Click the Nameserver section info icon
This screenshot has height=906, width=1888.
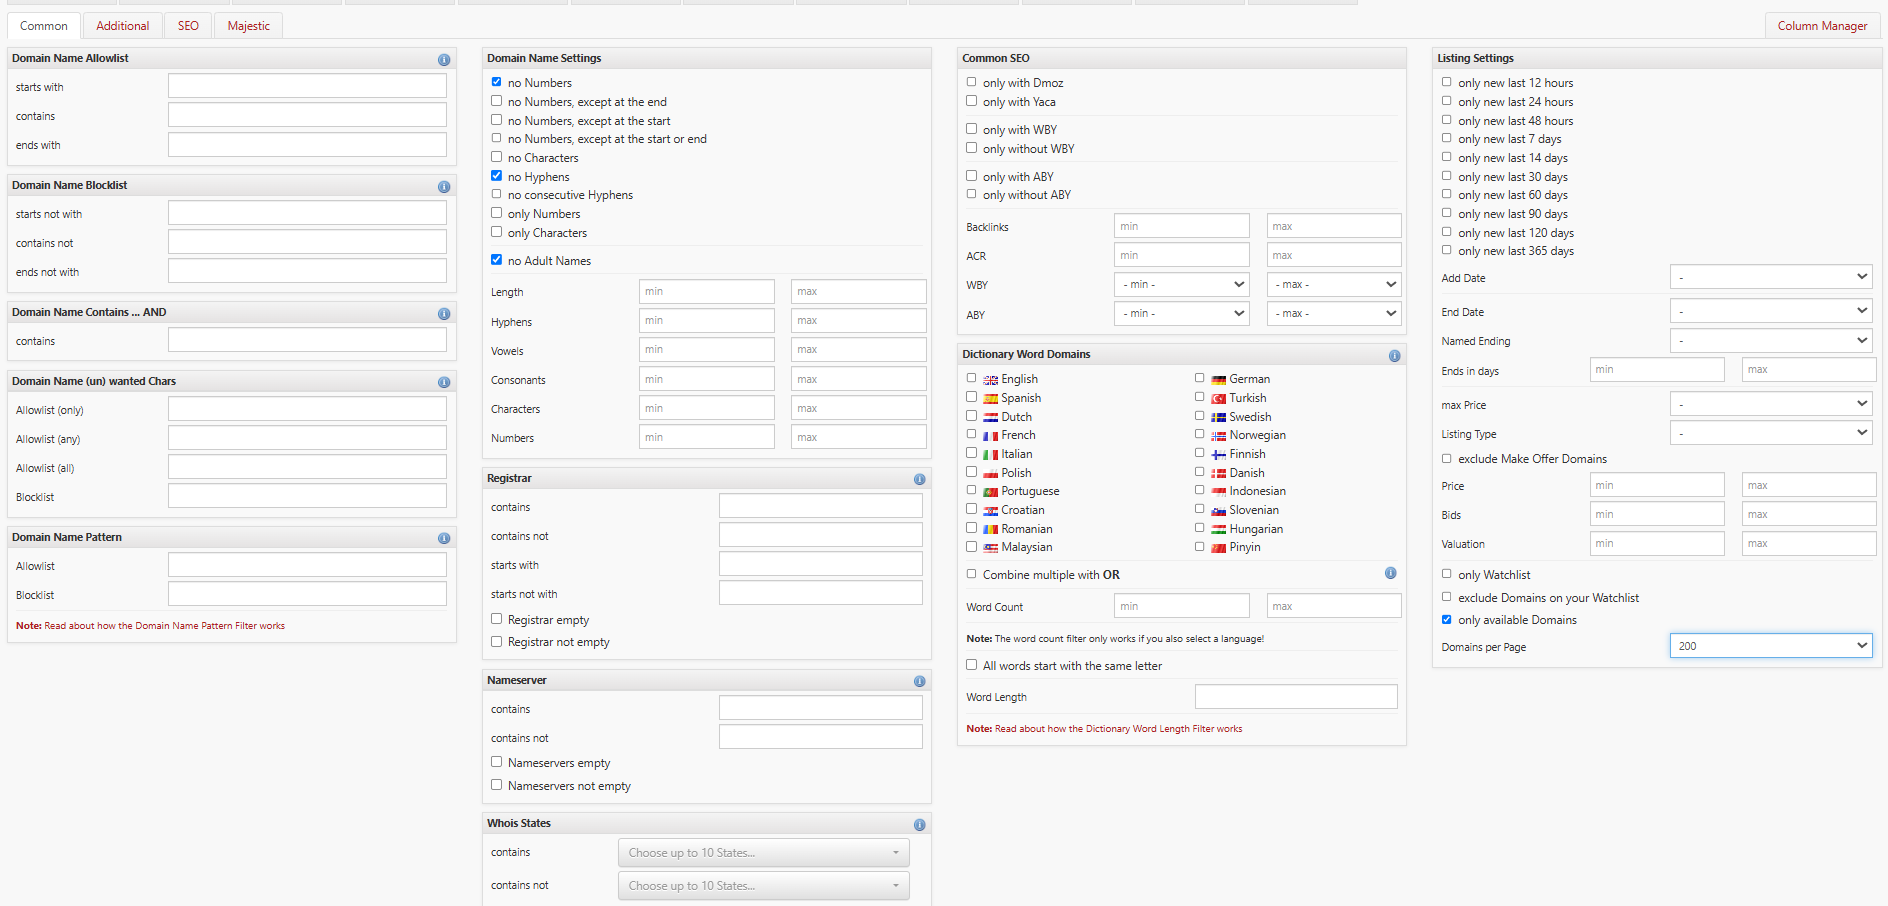[919, 682]
